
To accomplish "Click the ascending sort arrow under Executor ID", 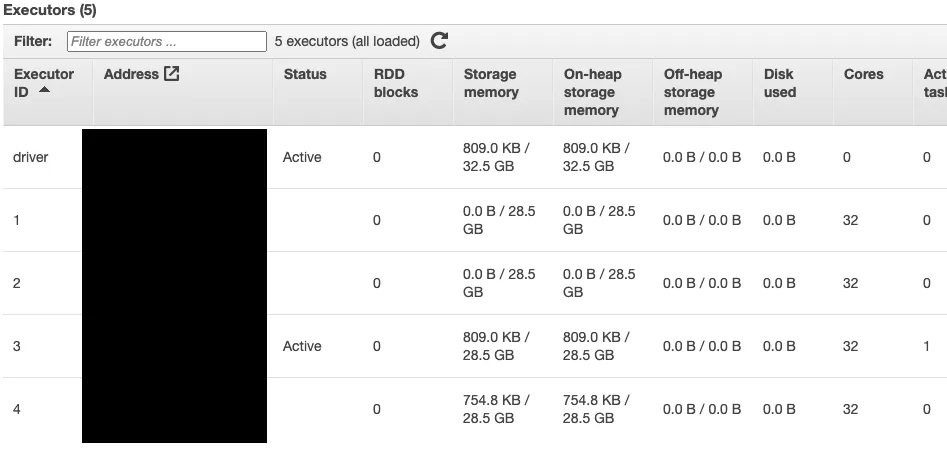I will (x=44, y=91).
